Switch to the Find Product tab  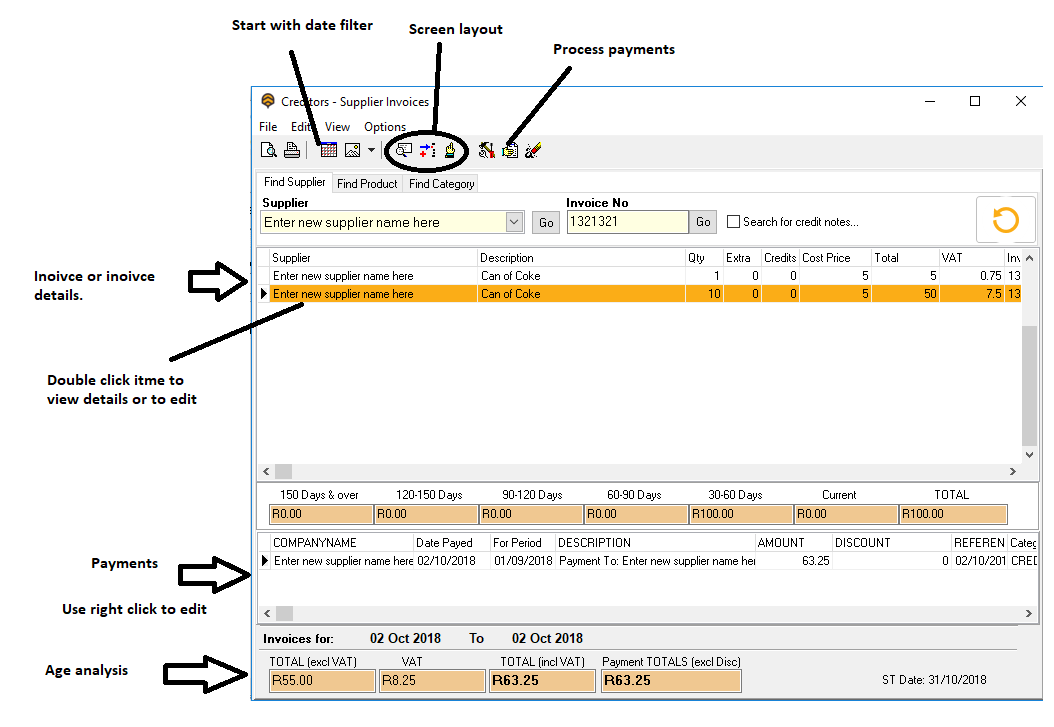pos(367,184)
